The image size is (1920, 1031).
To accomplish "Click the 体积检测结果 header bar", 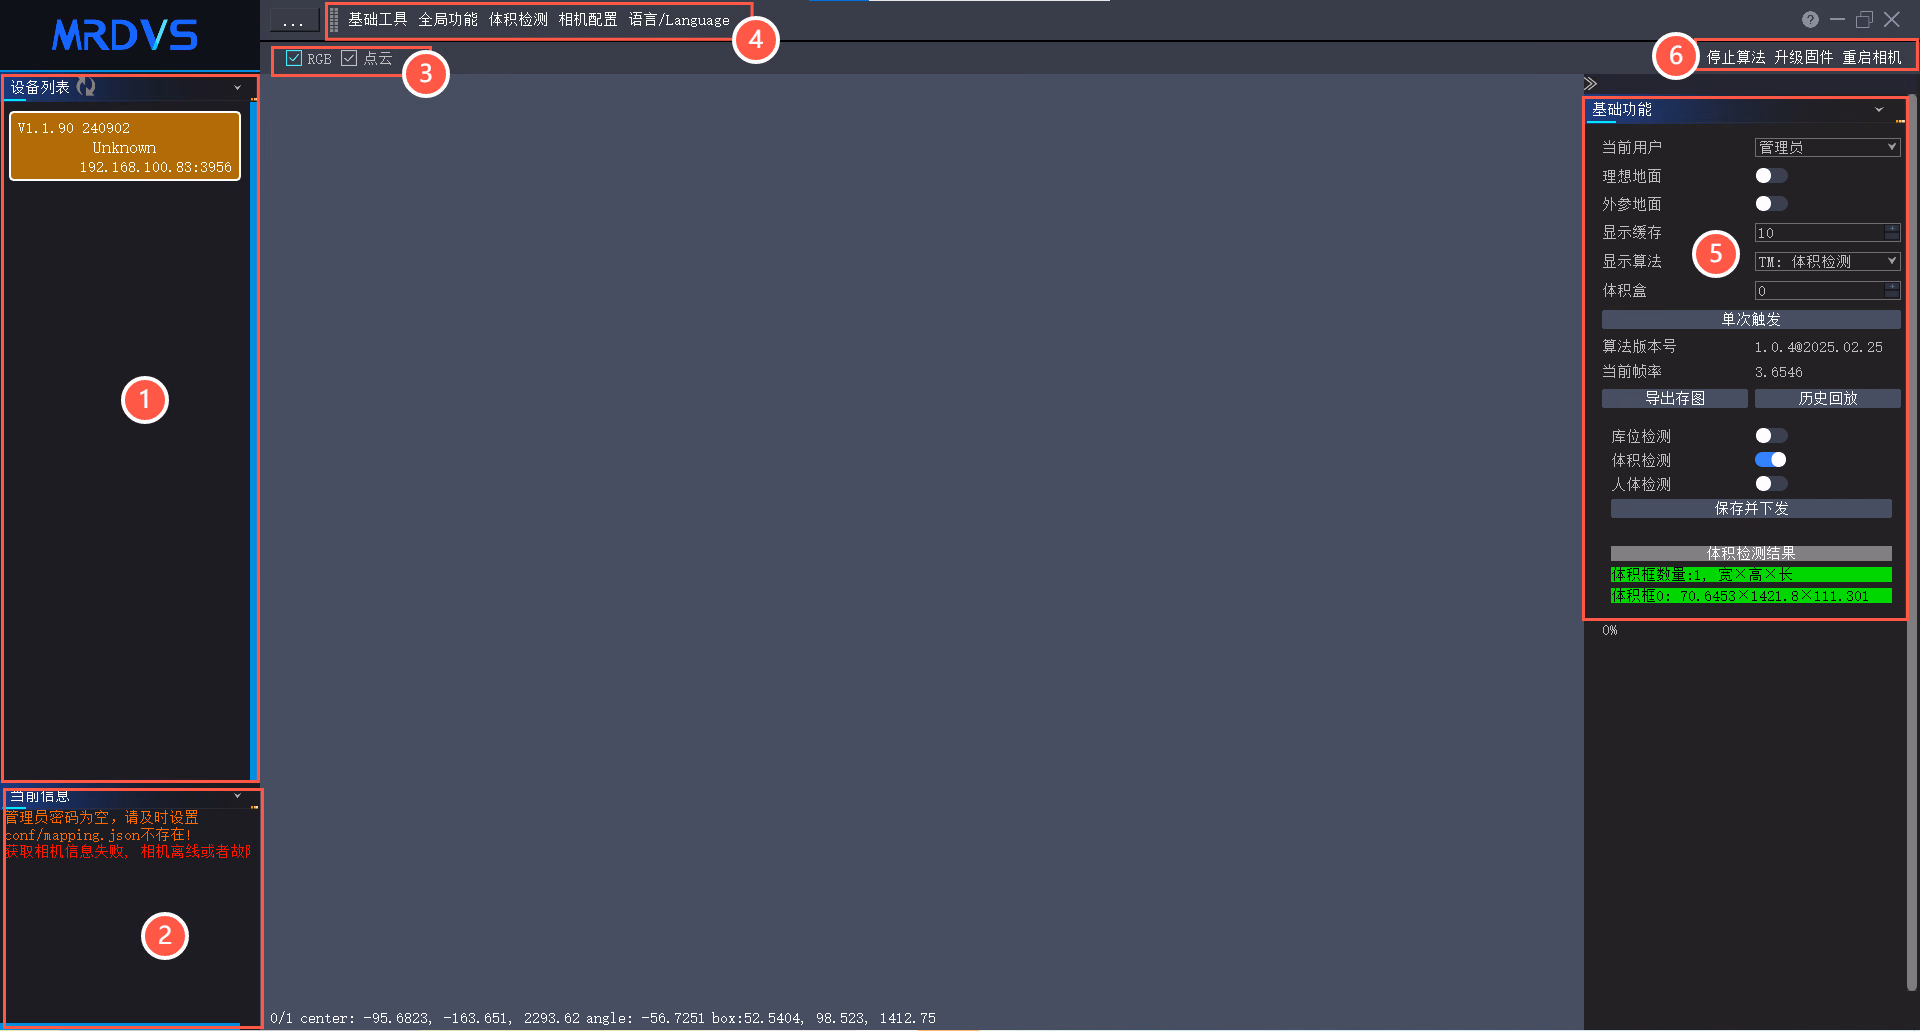I will [x=1751, y=553].
